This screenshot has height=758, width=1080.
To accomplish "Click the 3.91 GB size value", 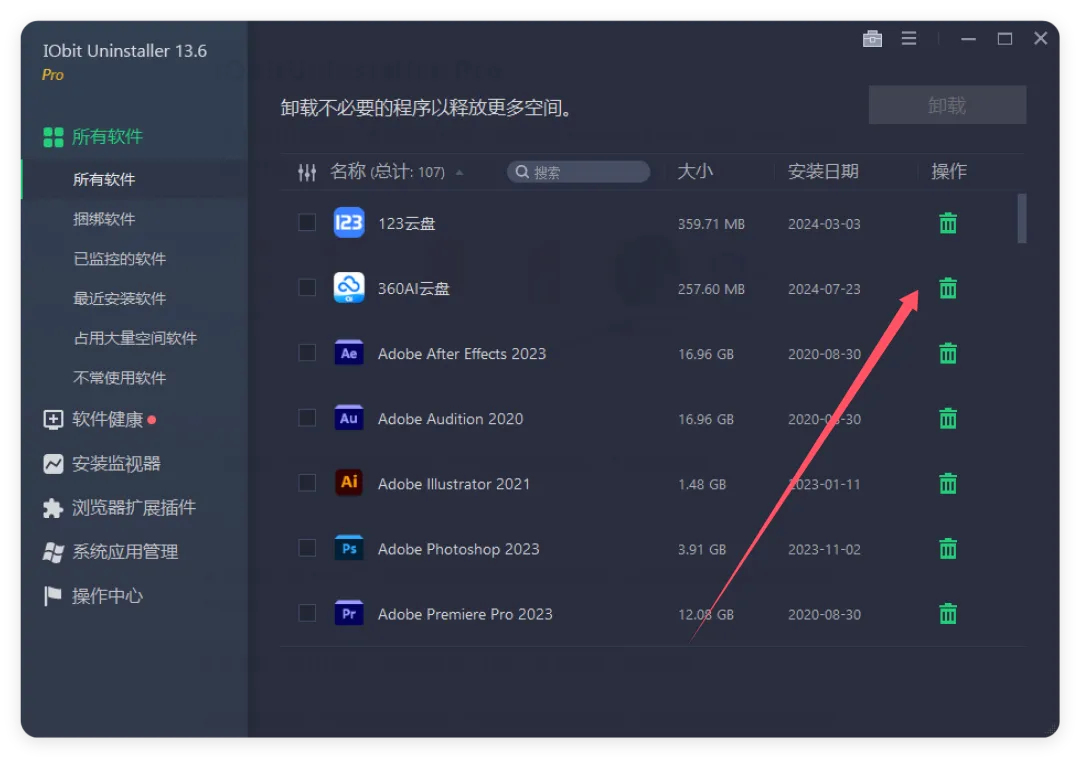I will click(702, 549).
